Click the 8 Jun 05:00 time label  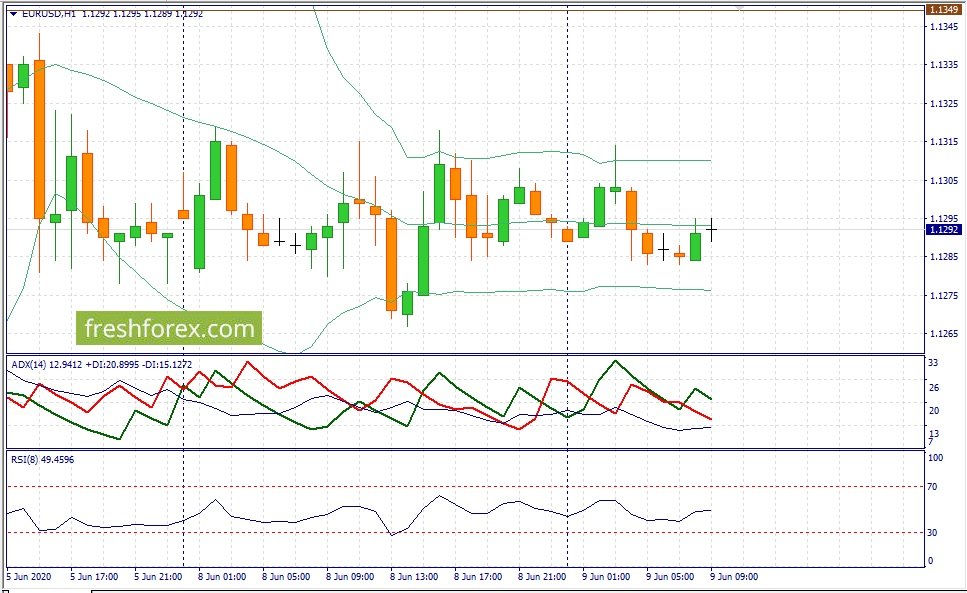pyautogui.click(x=286, y=577)
